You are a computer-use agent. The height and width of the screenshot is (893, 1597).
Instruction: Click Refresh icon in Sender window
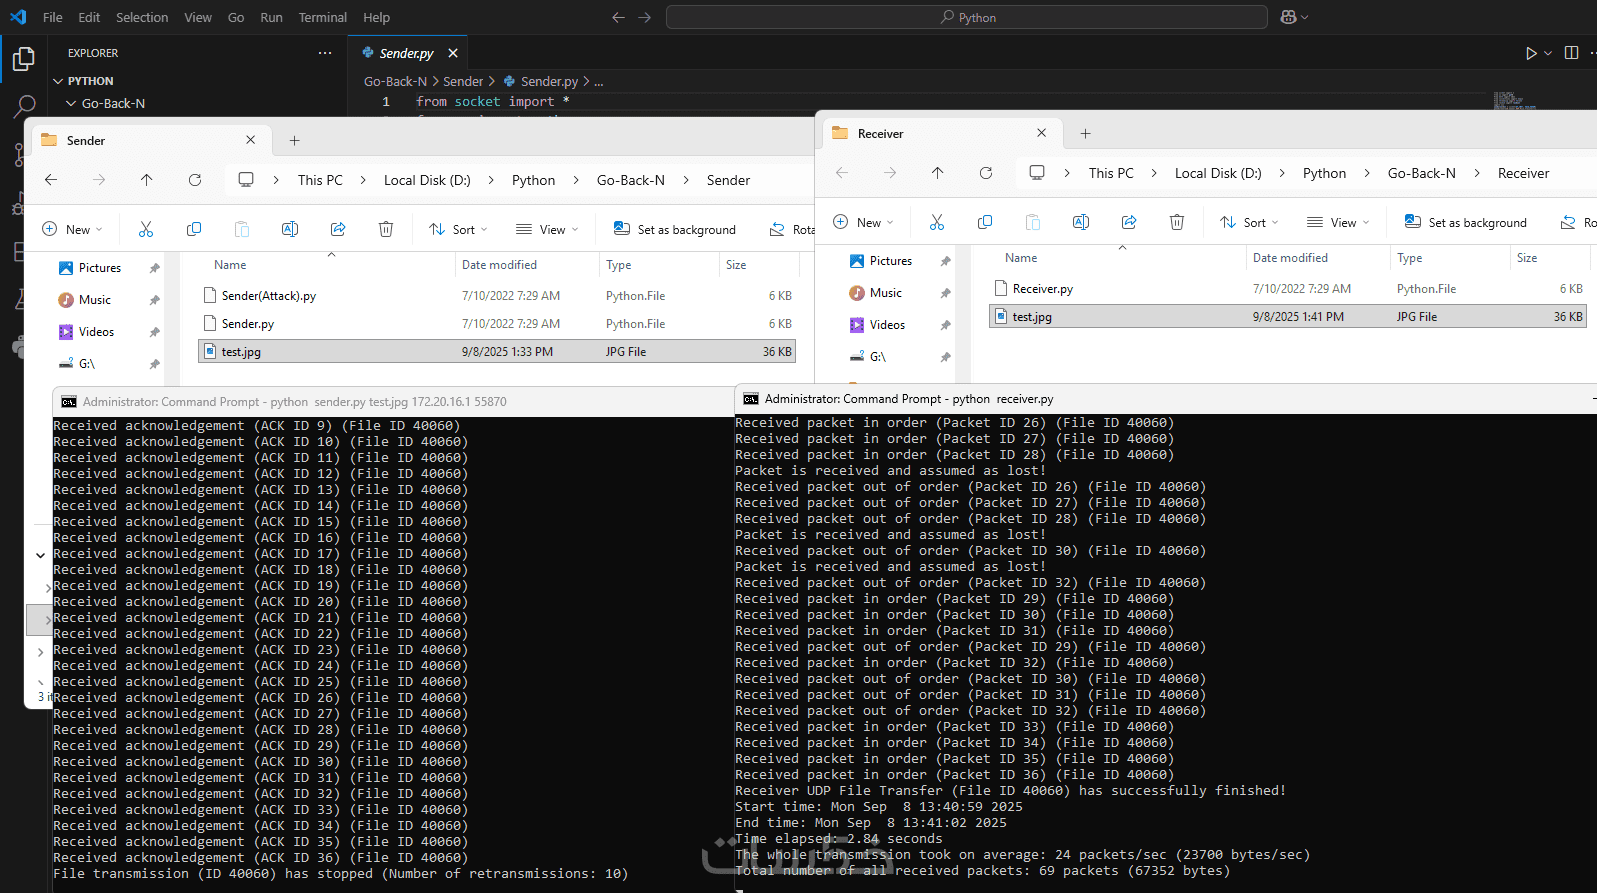195,180
